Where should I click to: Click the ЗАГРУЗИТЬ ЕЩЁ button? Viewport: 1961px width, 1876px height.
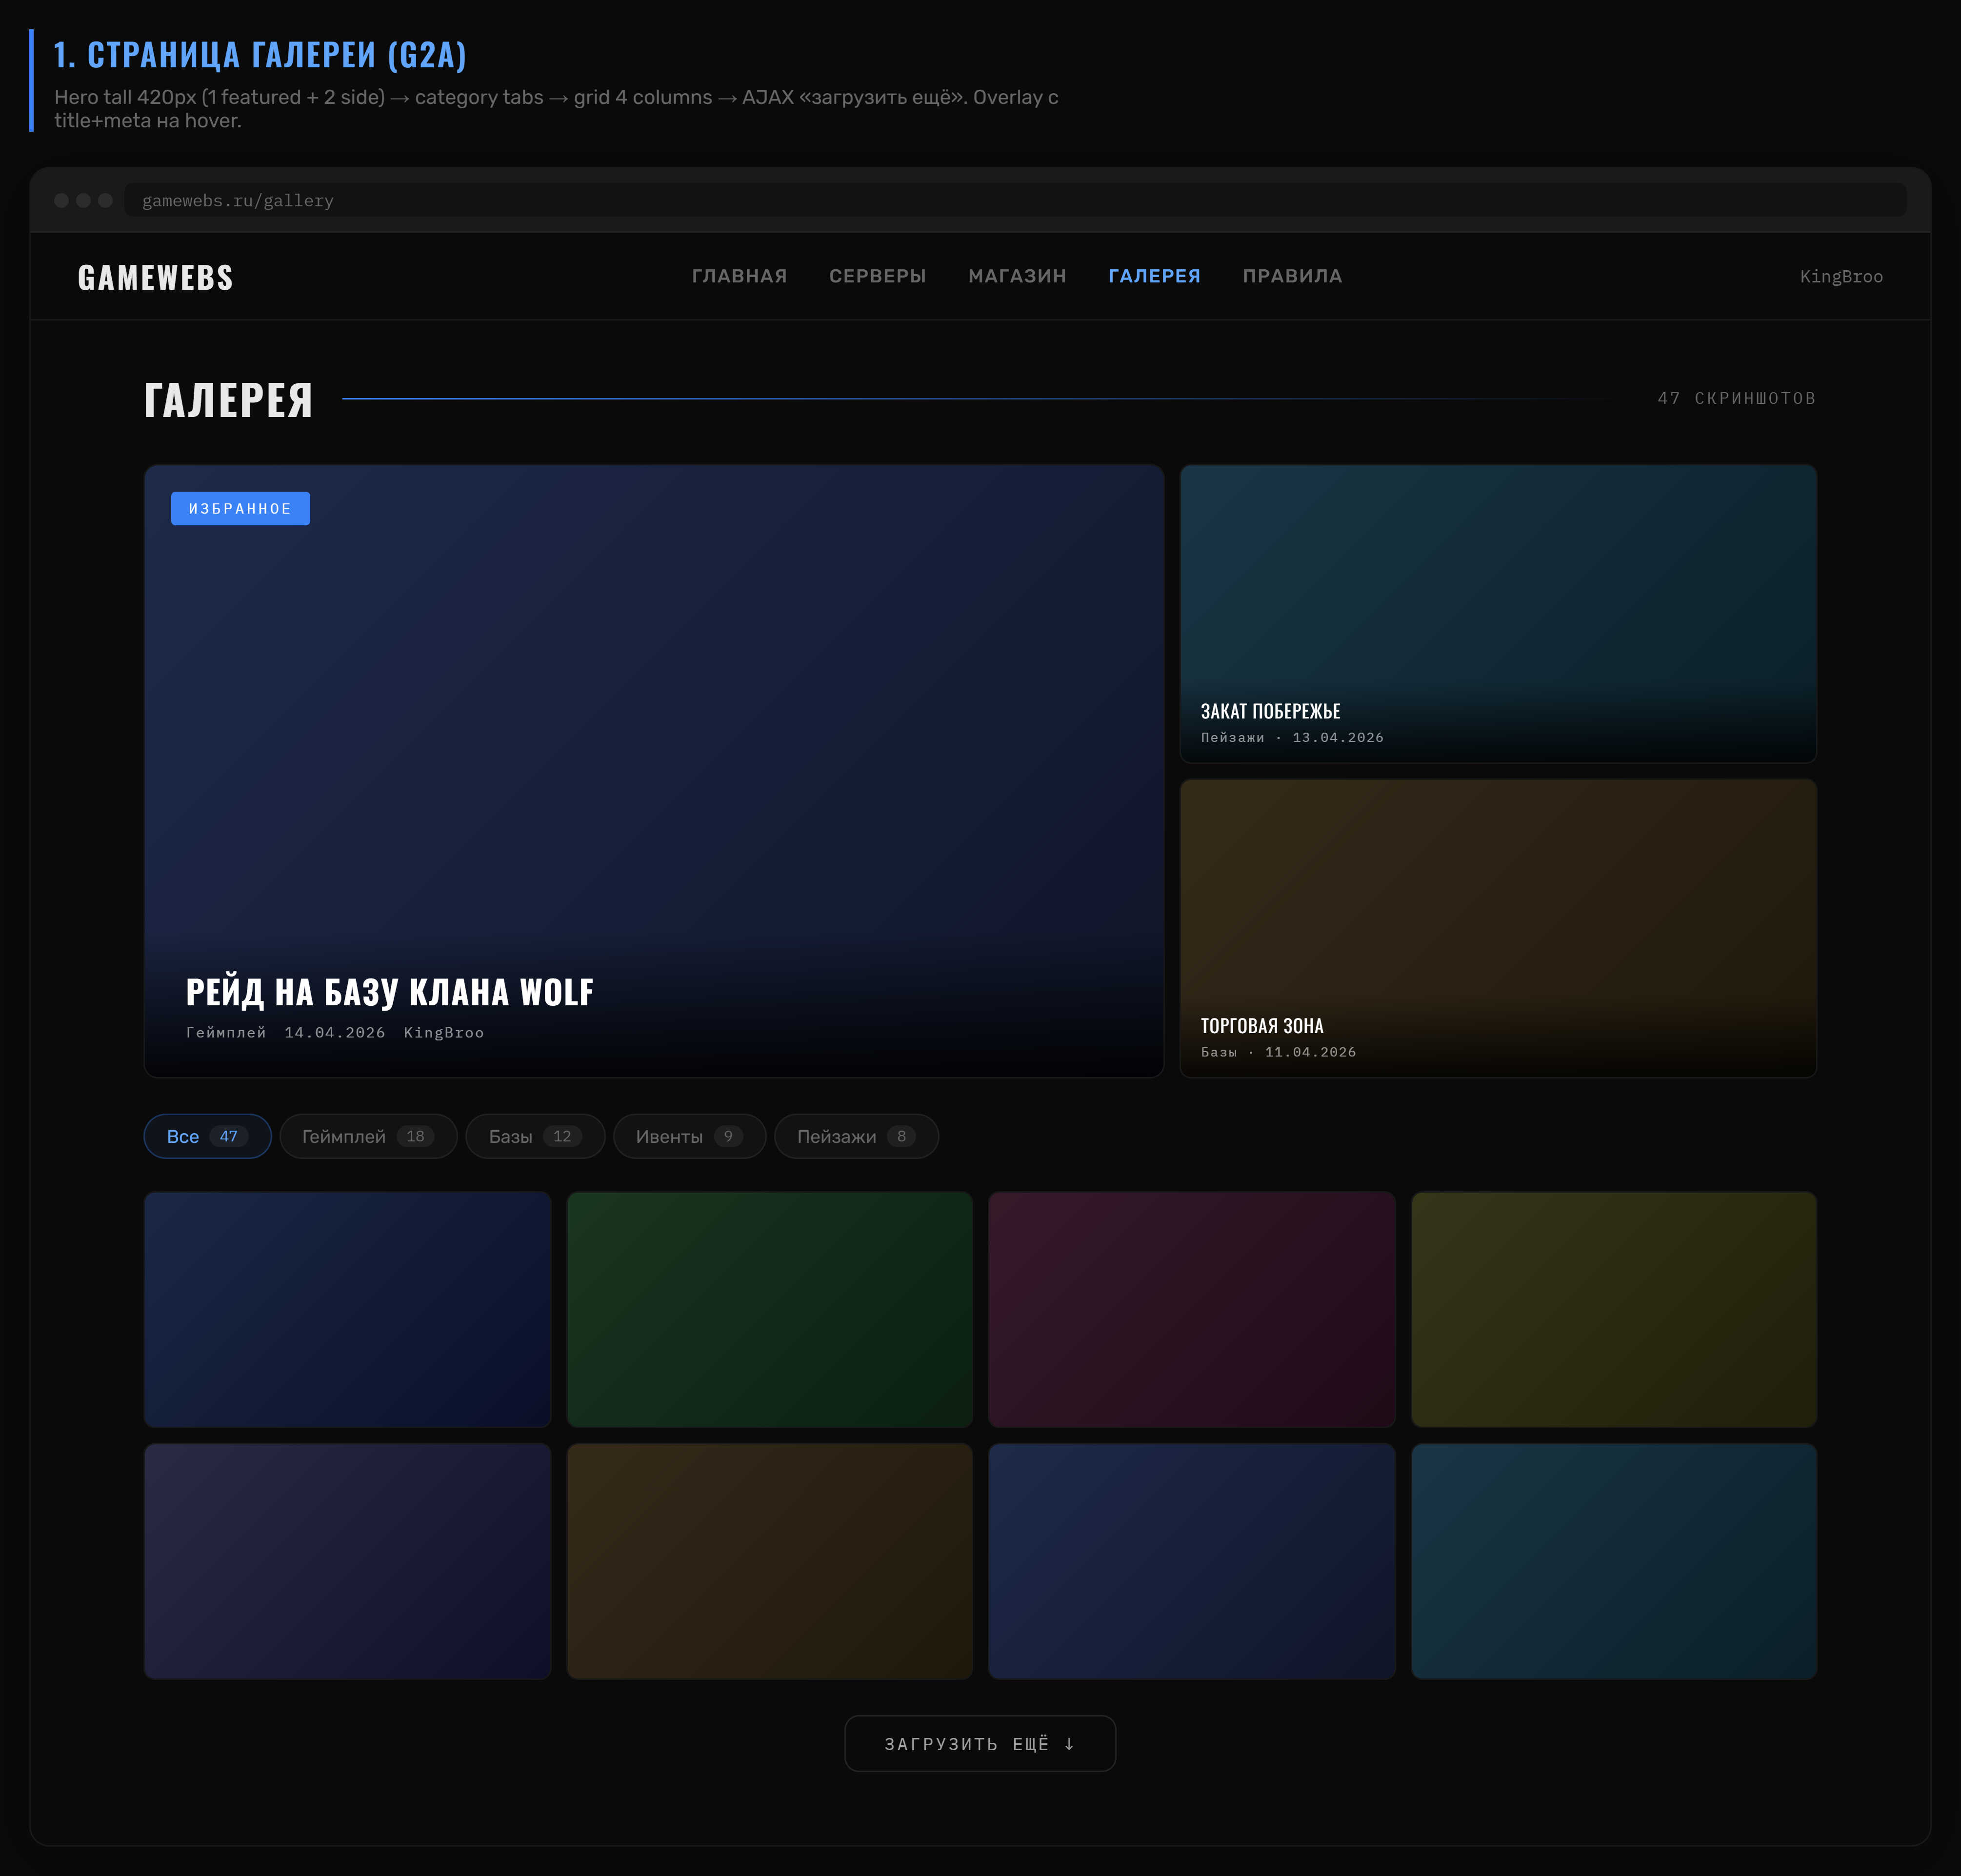[x=980, y=1743]
